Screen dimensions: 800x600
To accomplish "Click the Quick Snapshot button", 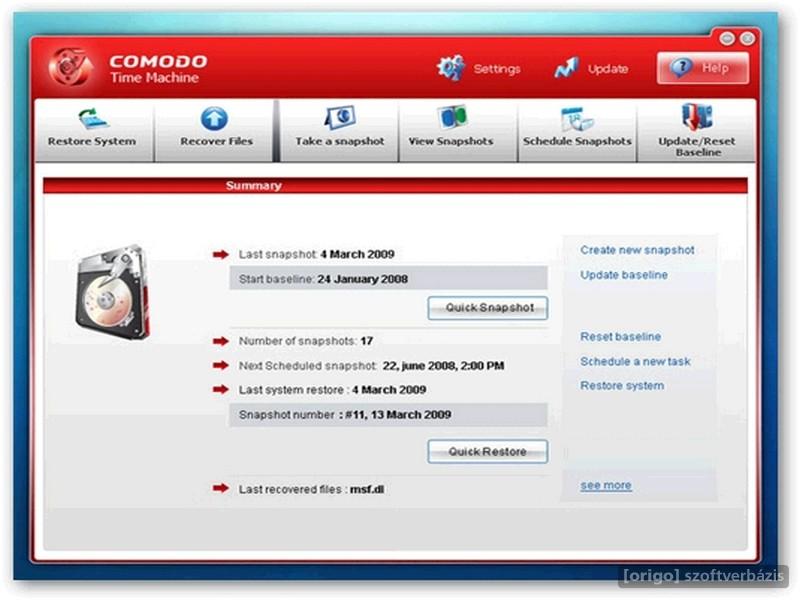I will [488, 308].
